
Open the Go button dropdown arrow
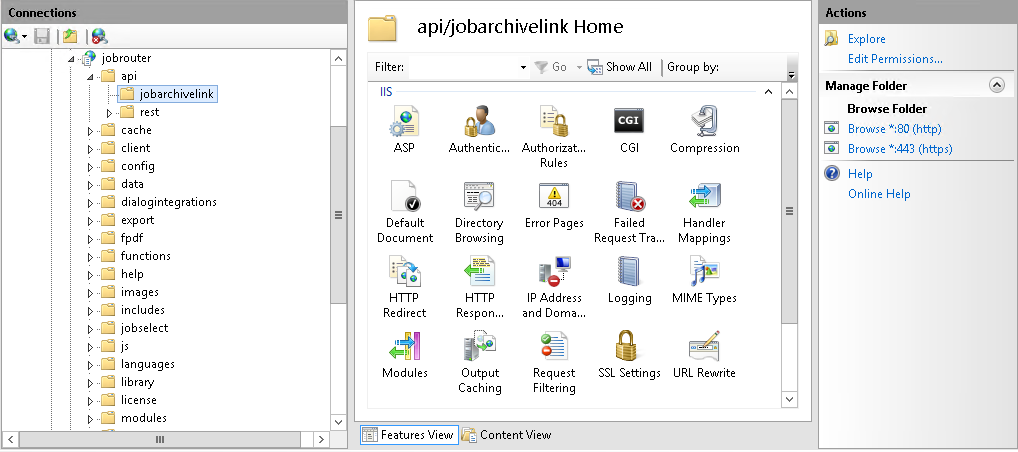[579, 67]
